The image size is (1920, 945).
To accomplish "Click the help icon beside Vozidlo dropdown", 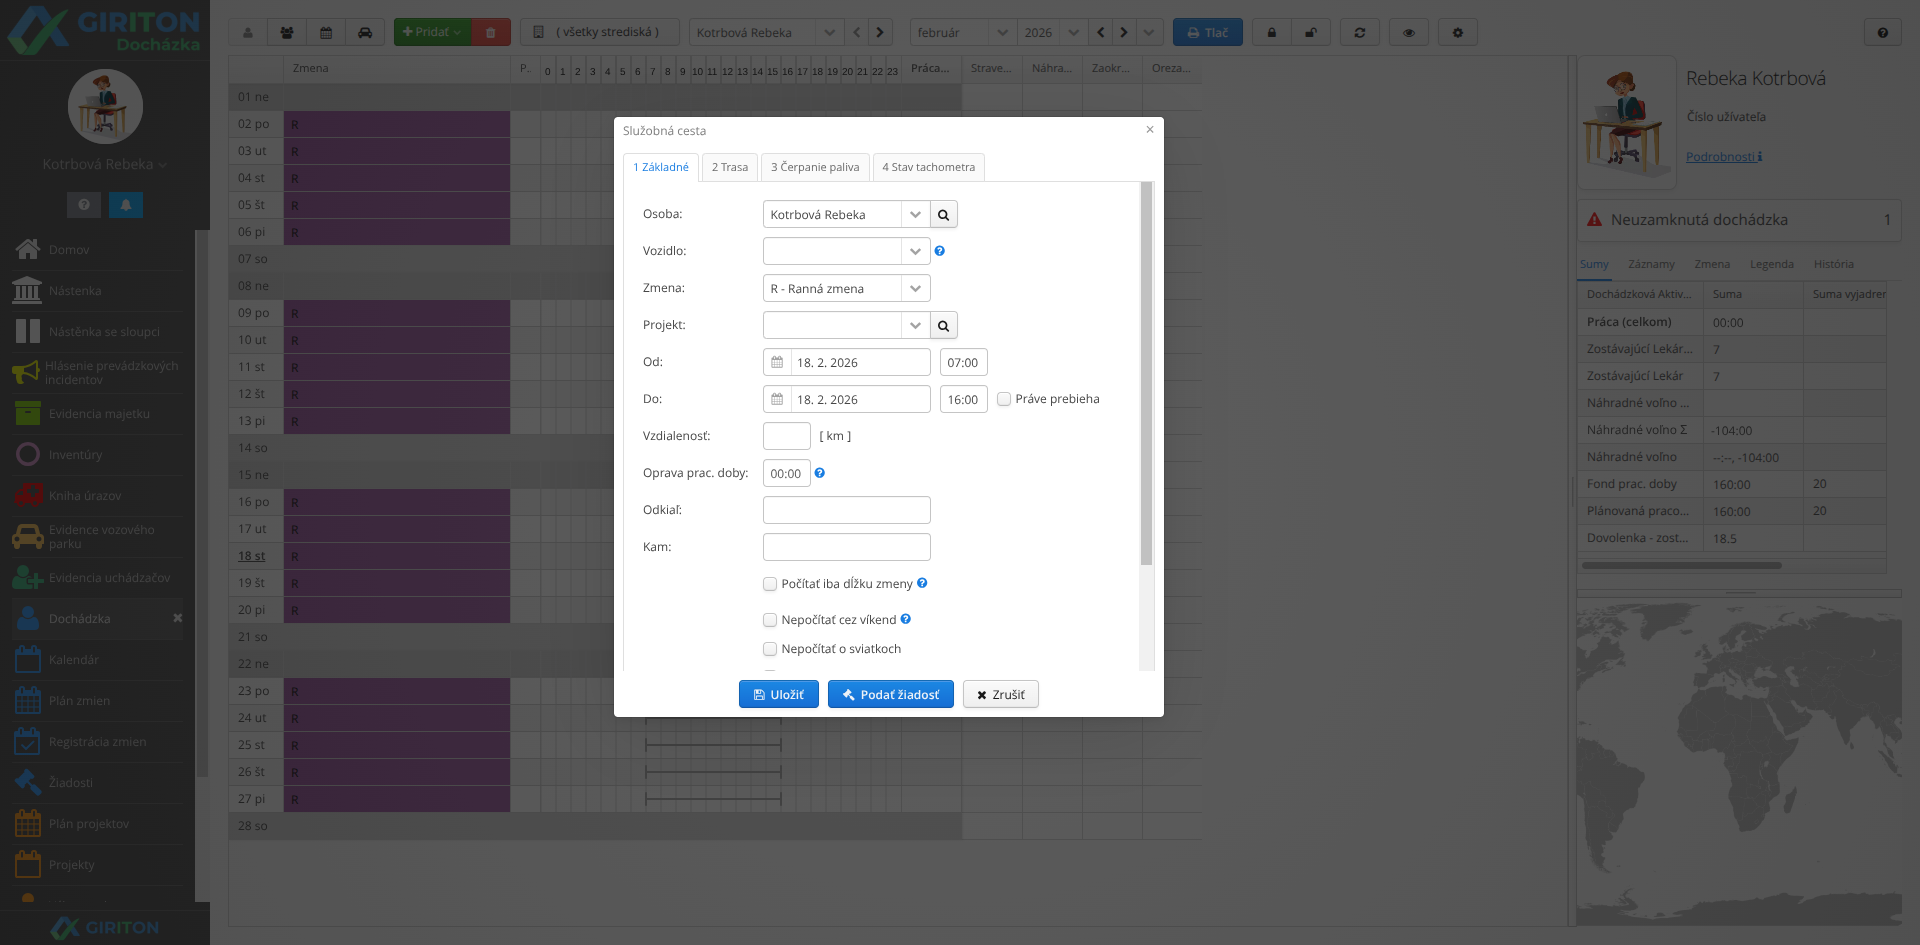I will 939,251.
